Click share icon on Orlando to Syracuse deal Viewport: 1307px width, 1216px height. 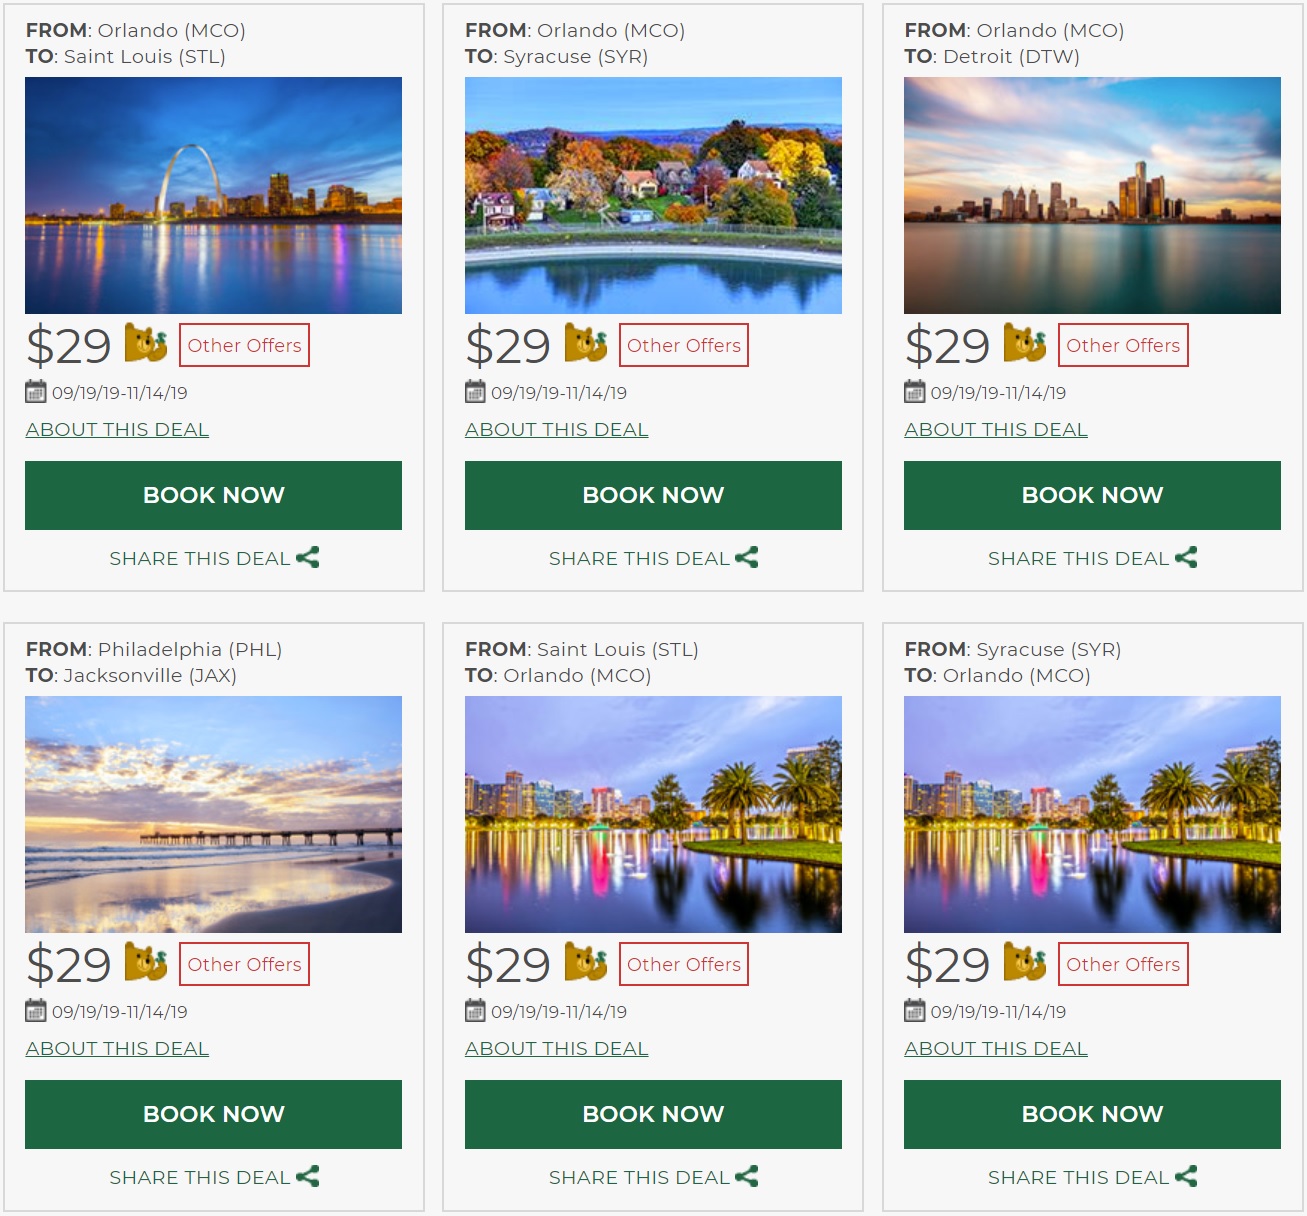747,558
